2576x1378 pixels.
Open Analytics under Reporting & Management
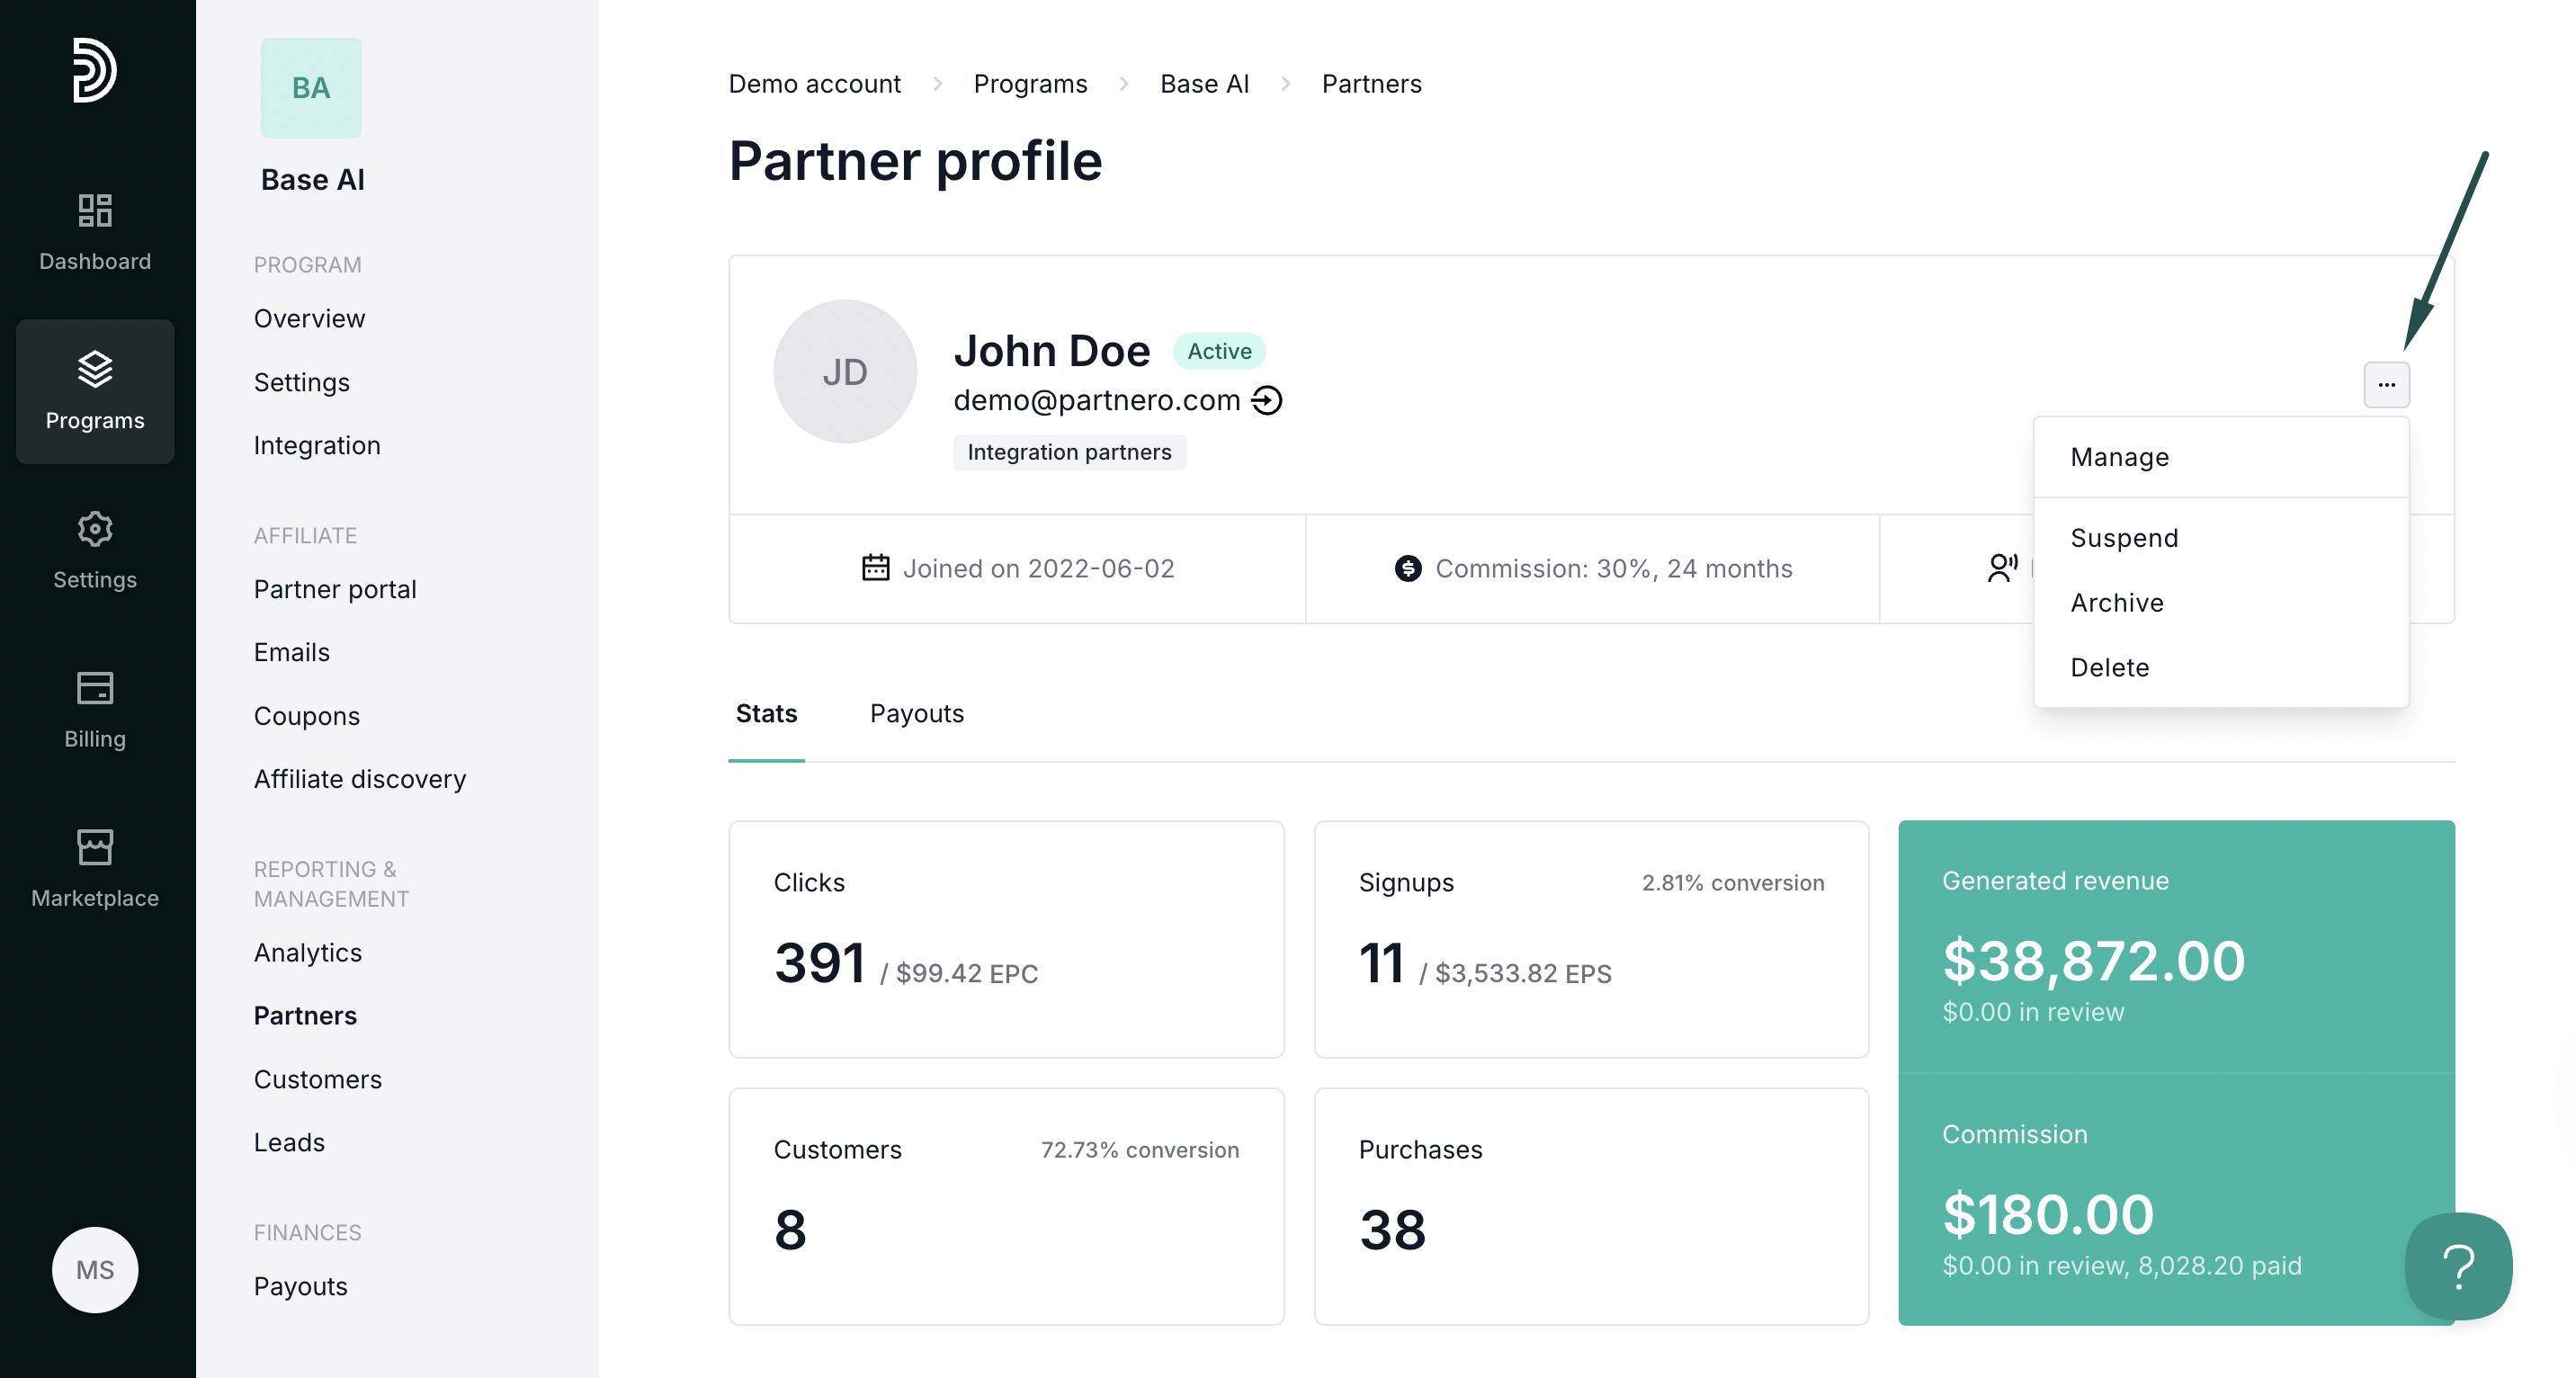[307, 952]
